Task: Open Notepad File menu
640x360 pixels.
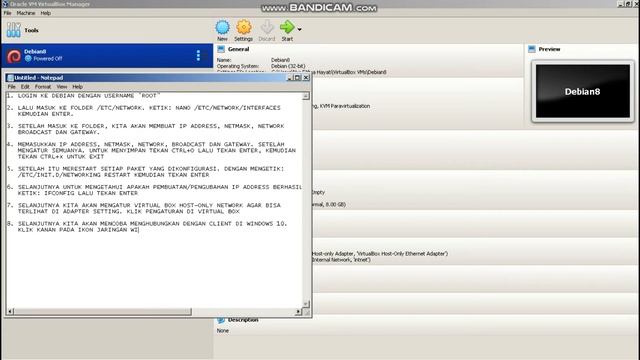Action: click(x=11, y=87)
